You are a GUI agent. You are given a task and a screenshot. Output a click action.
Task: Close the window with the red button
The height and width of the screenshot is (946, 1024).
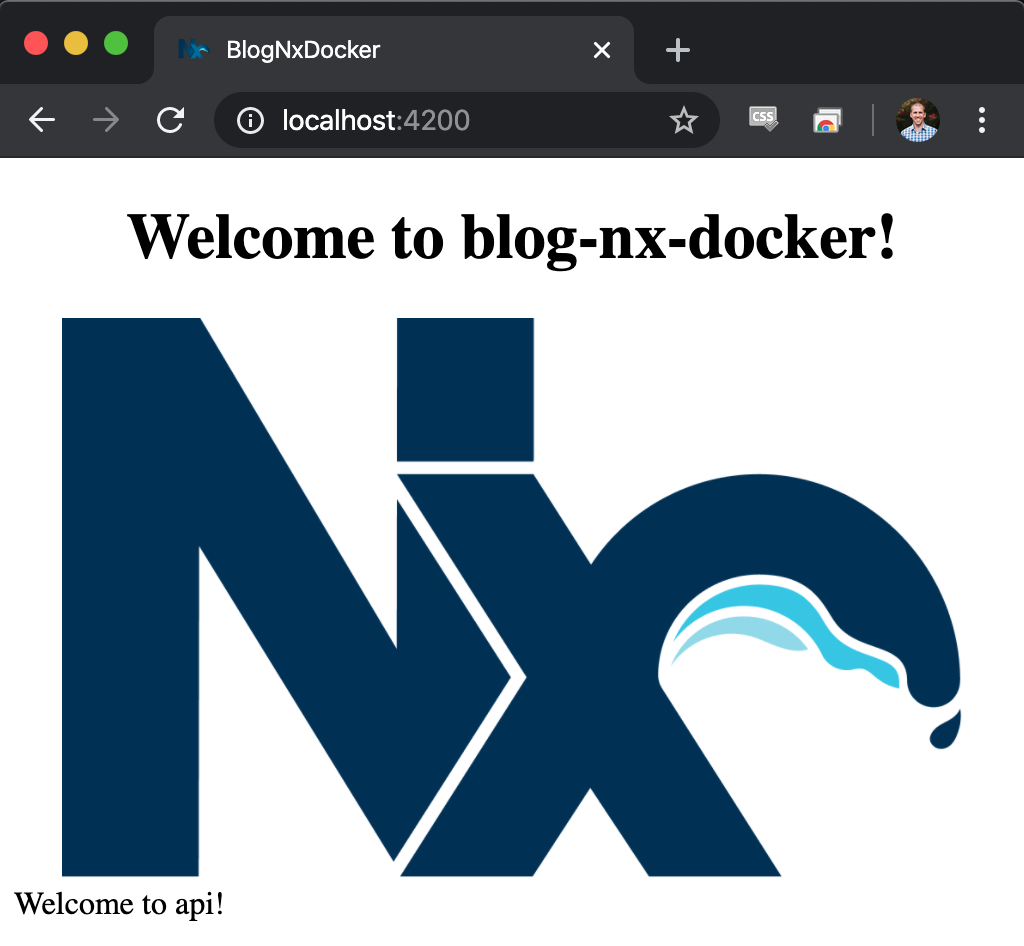pyautogui.click(x=36, y=44)
